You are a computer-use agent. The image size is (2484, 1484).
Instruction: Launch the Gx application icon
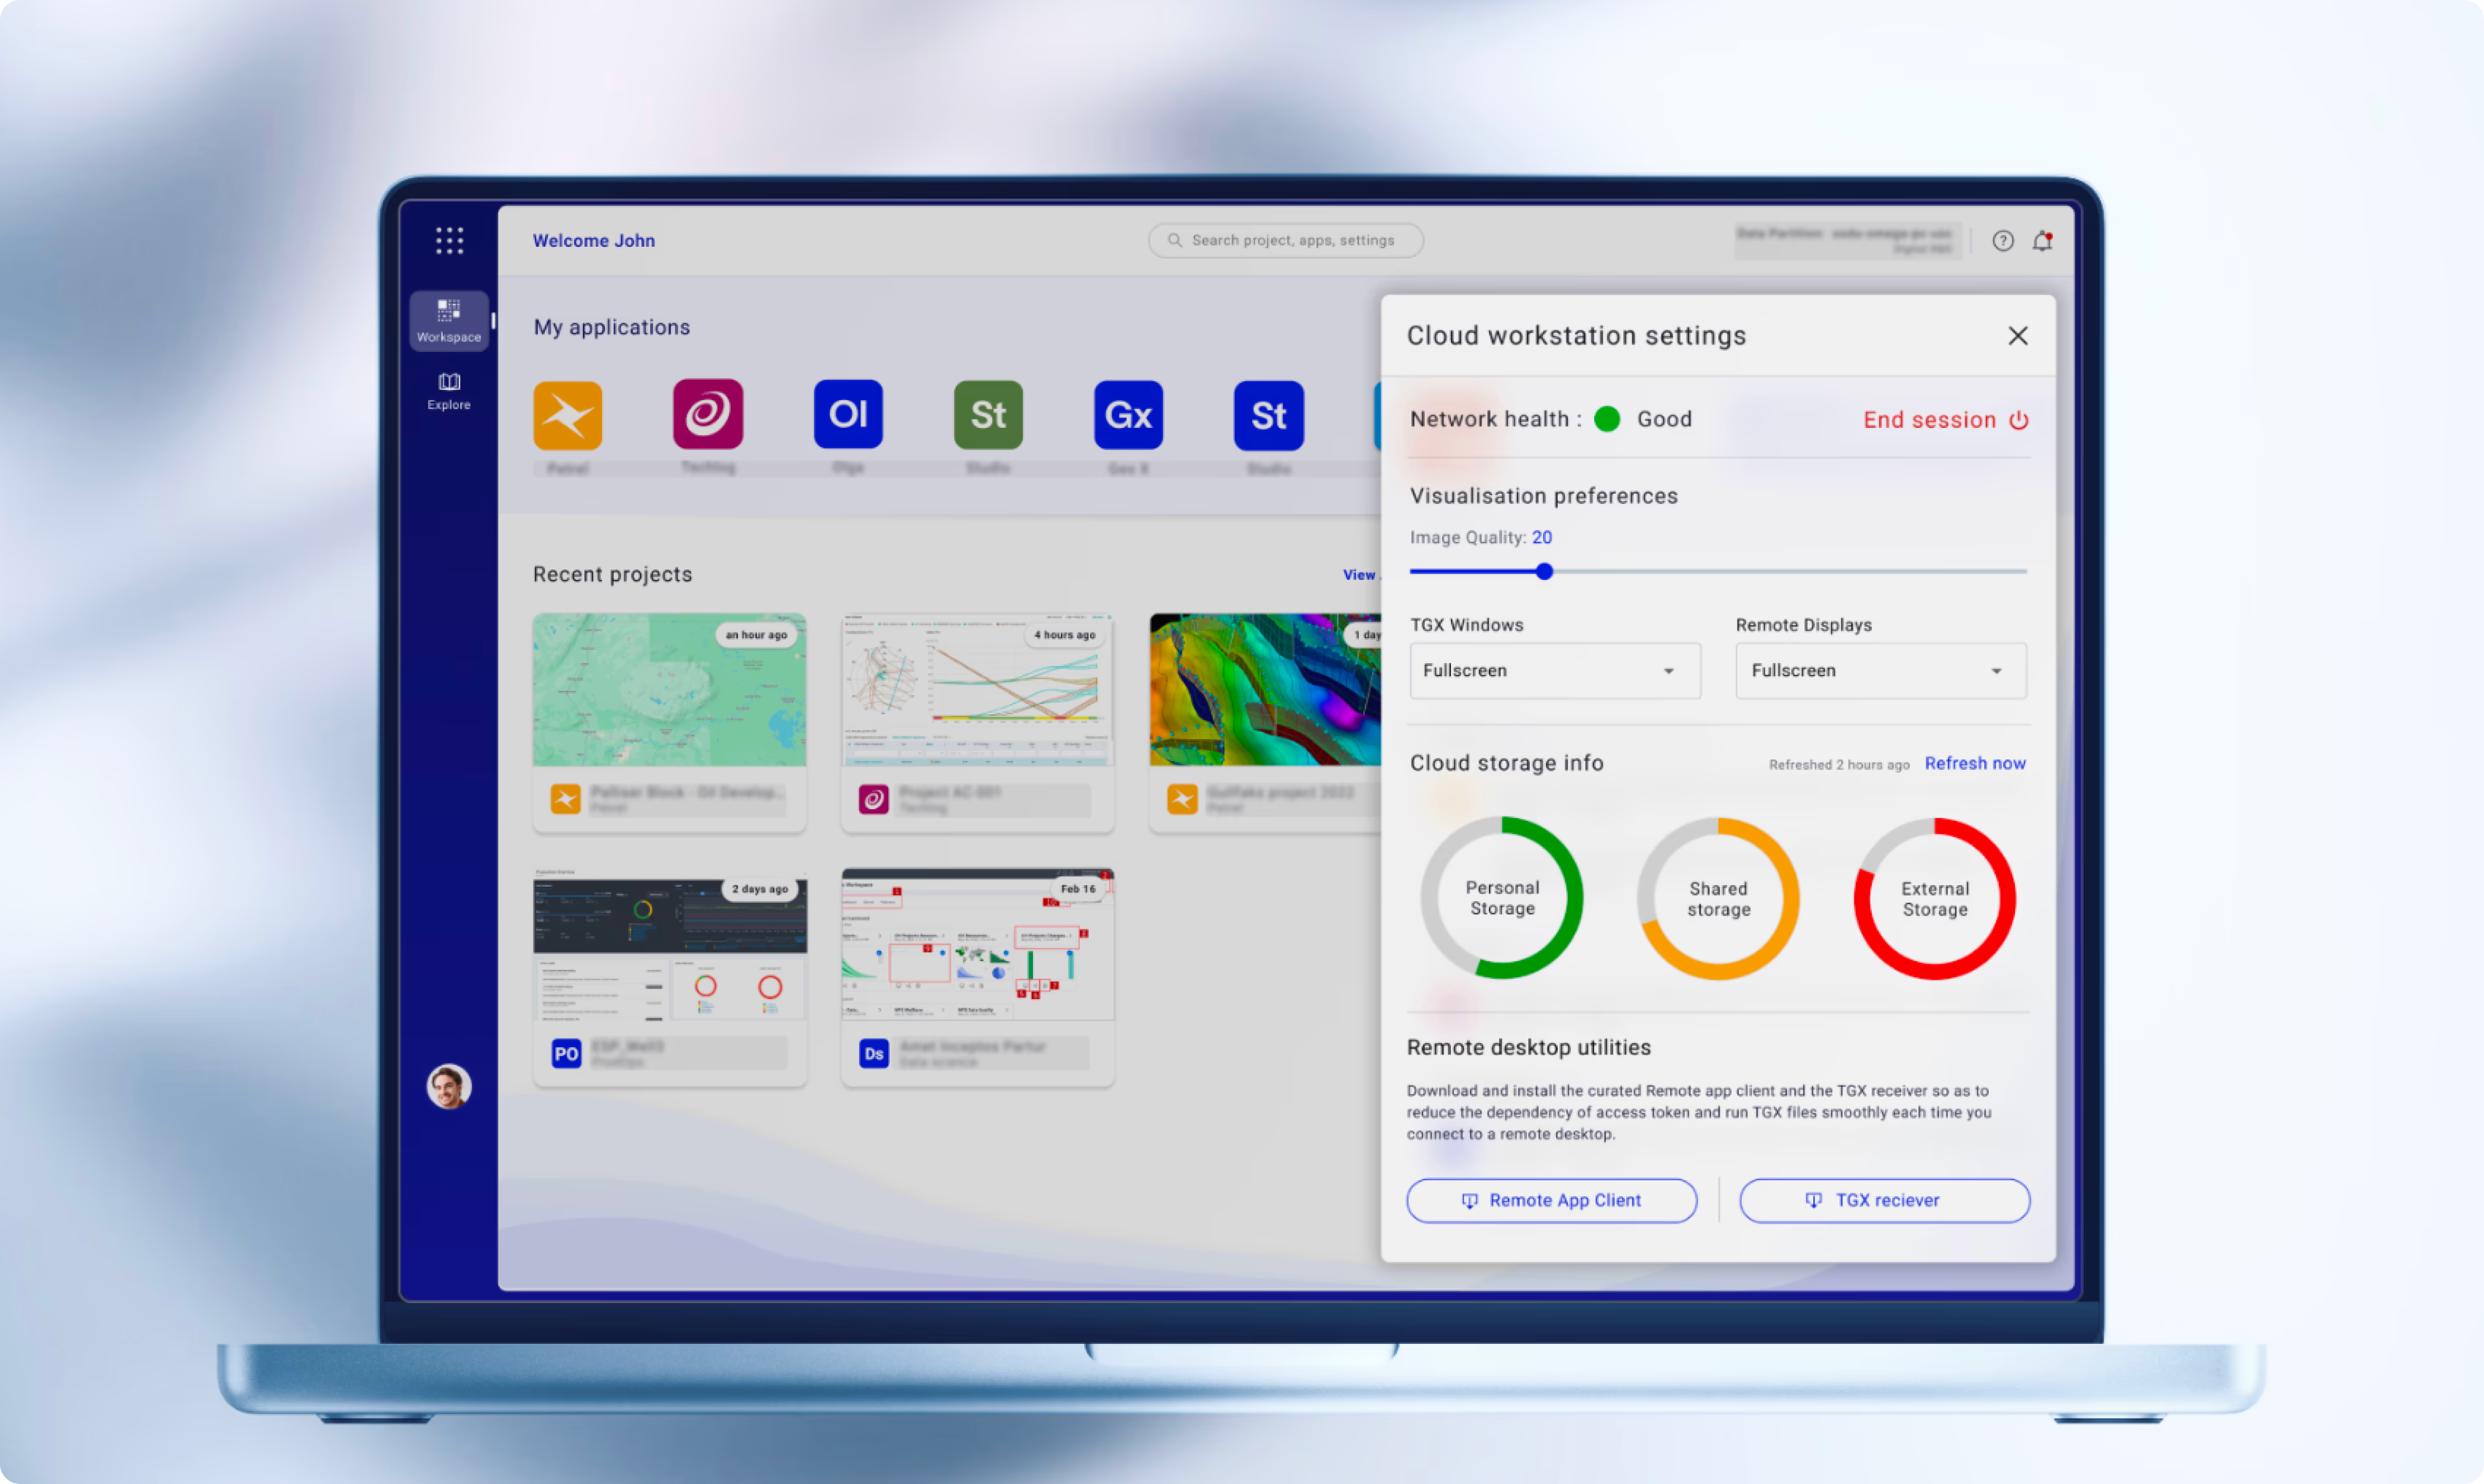(x=1128, y=415)
